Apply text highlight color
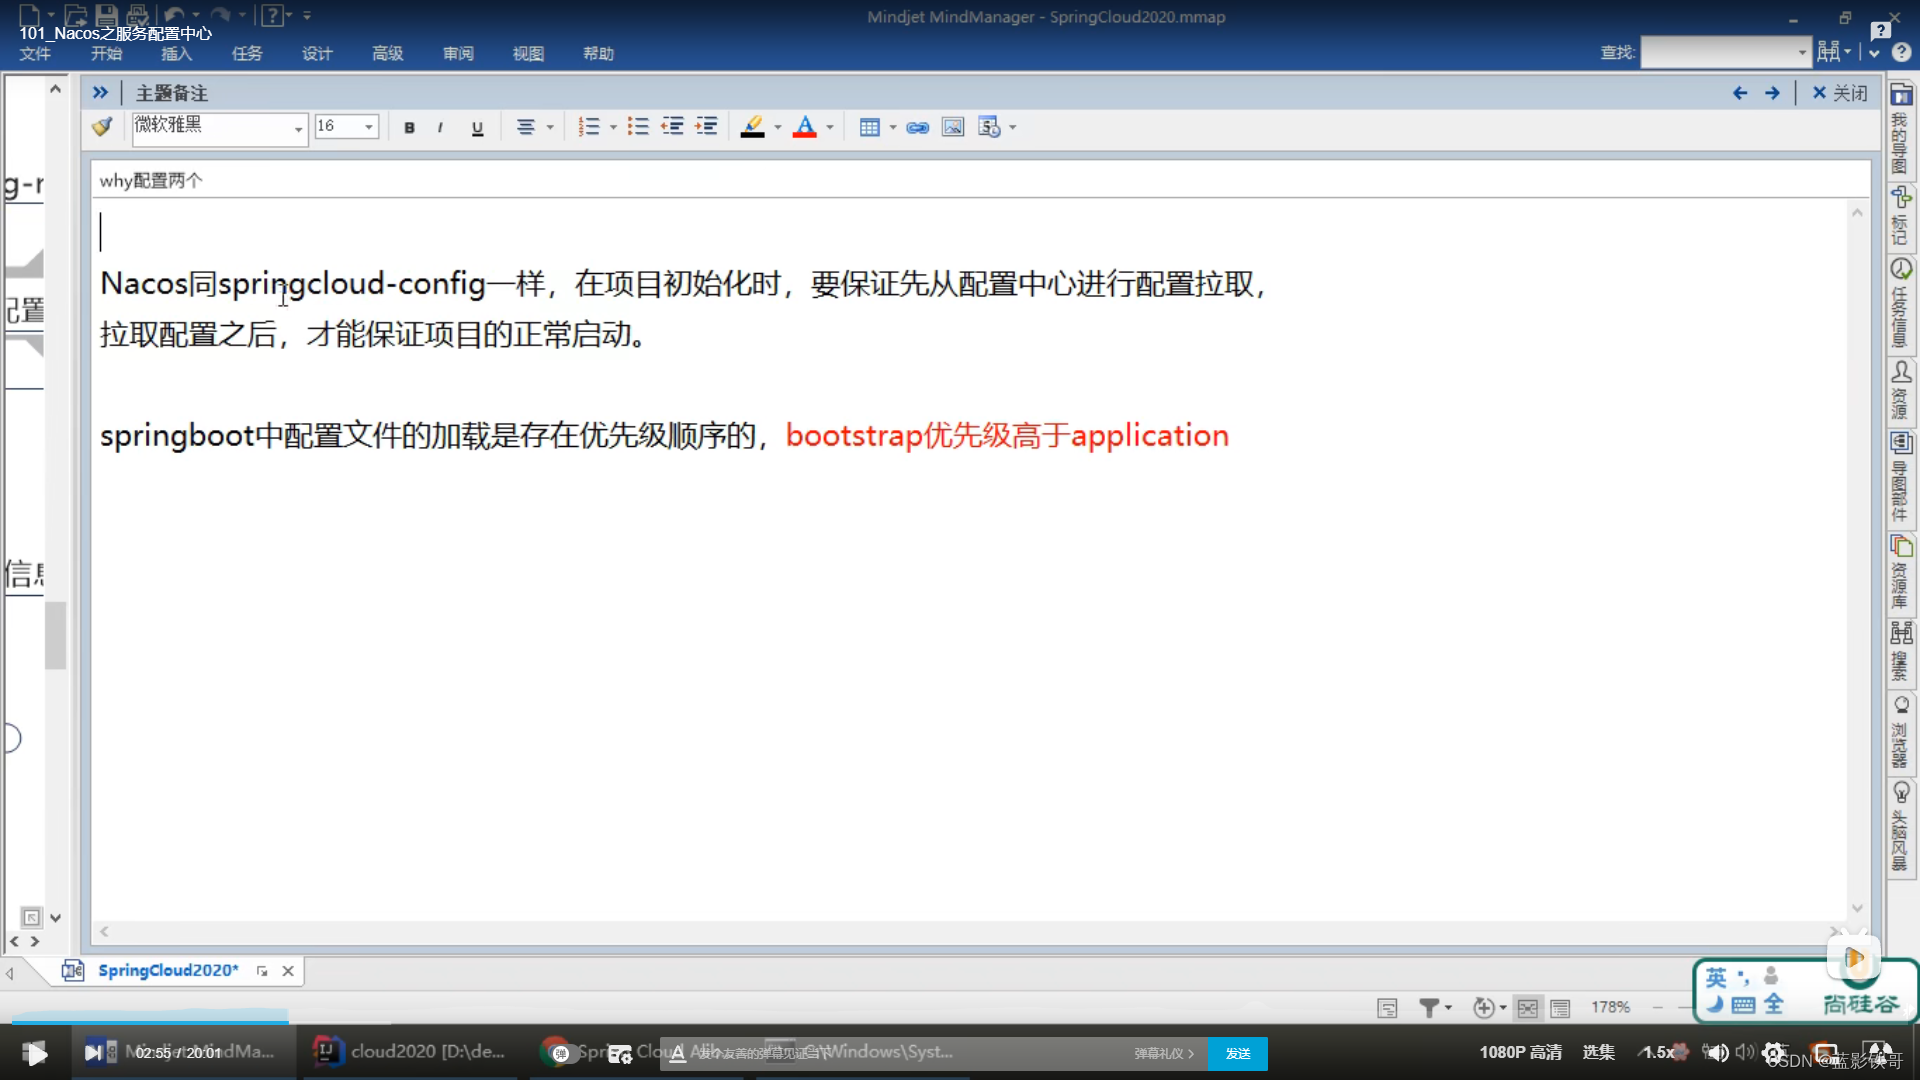Image resolution: width=1920 pixels, height=1080 pixels. [x=753, y=127]
